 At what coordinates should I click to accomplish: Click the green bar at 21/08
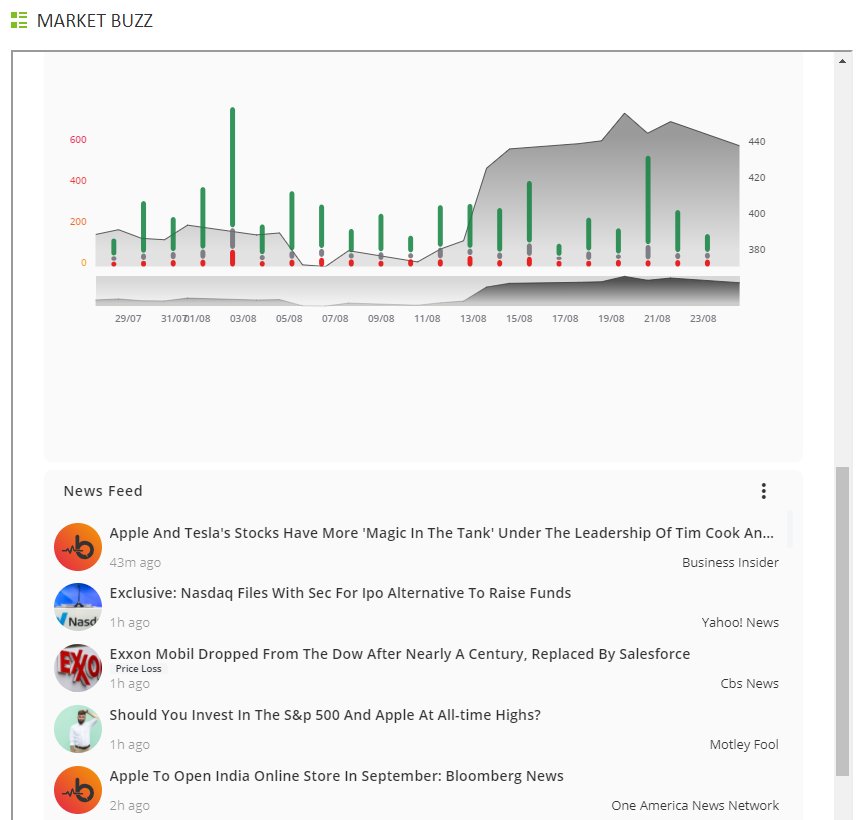pos(648,198)
